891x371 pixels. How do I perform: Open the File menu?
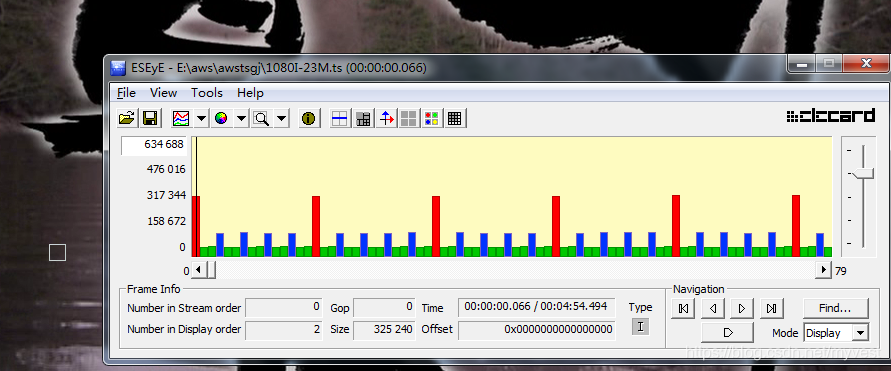click(x=126, y=93)
